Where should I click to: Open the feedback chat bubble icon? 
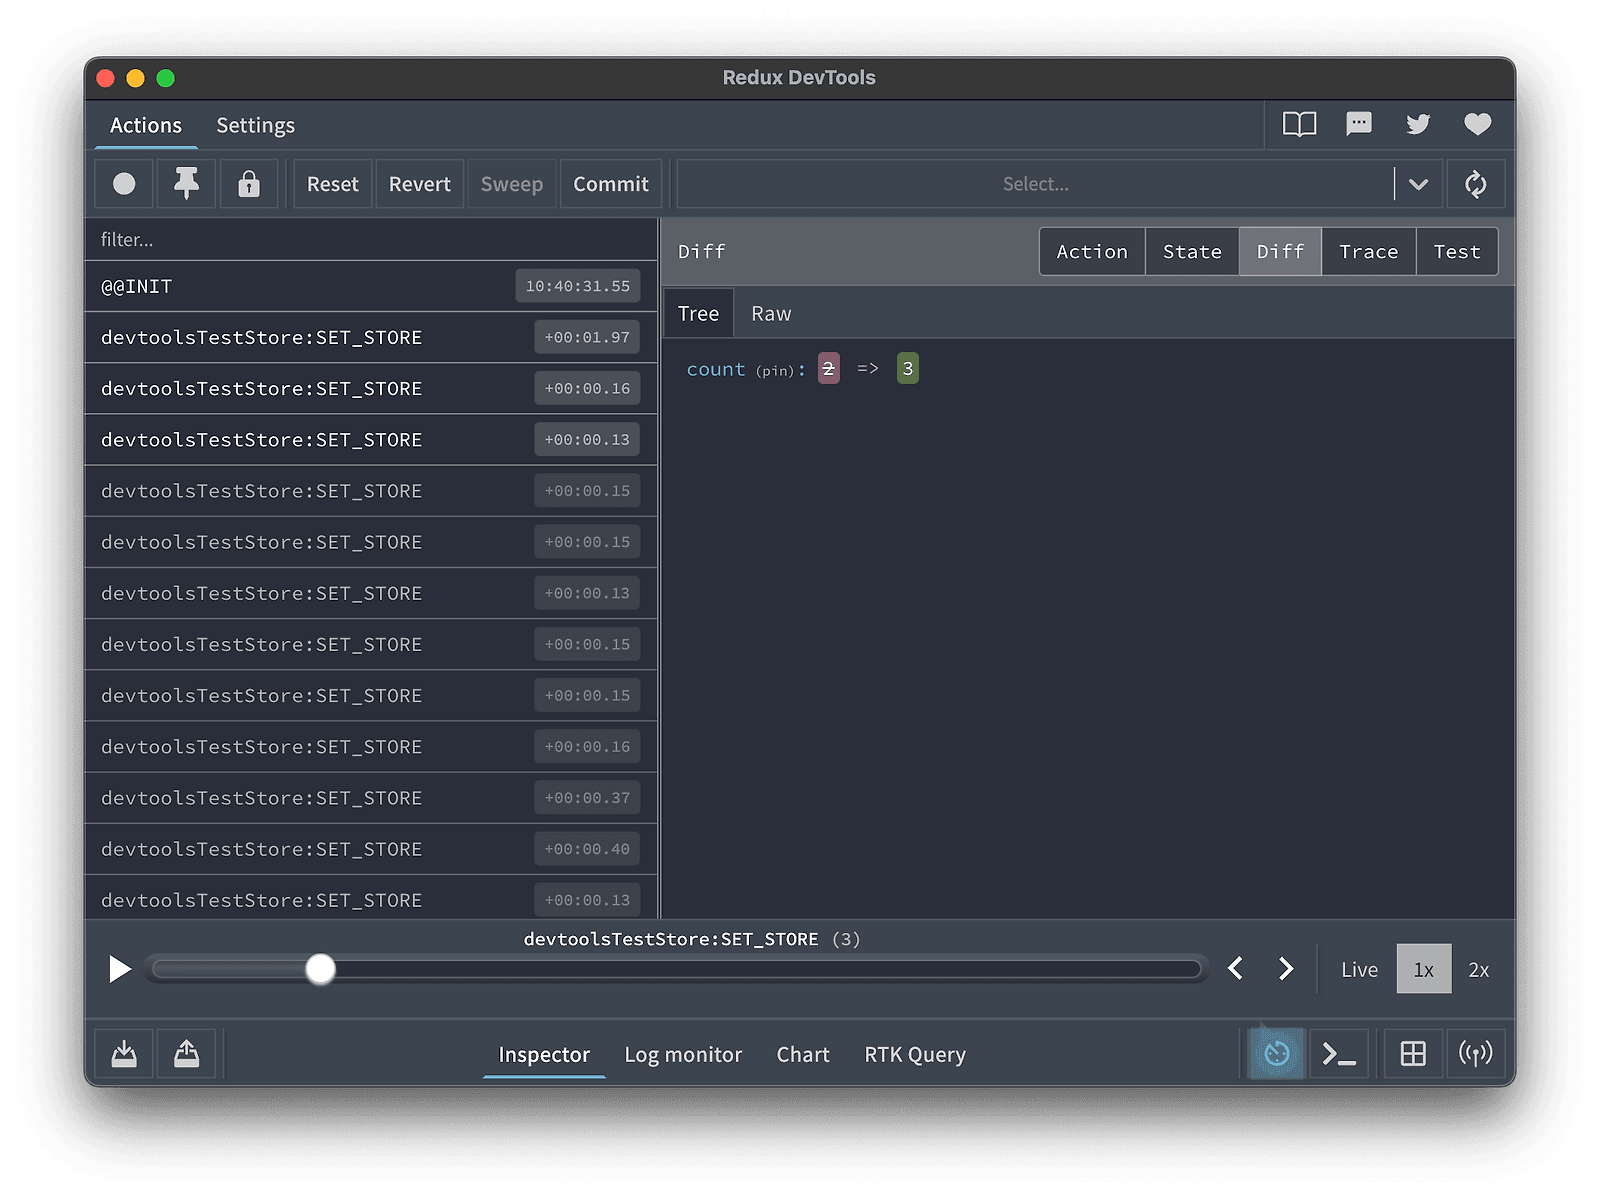[x=1358, y=124]
